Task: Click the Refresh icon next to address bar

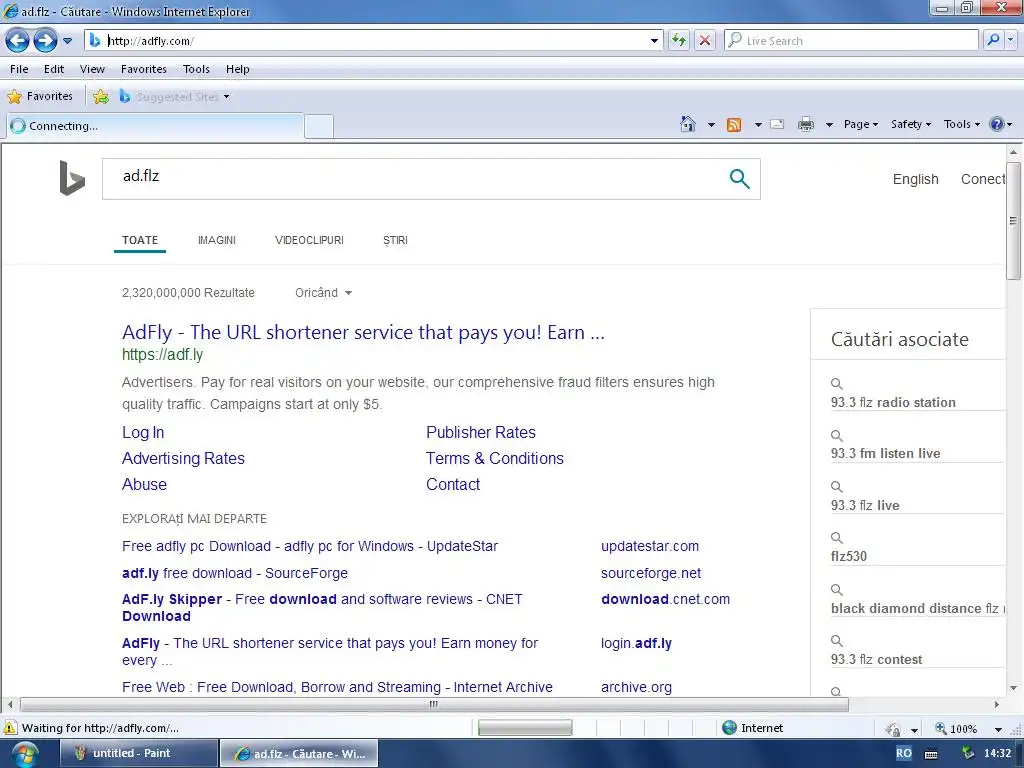Action: point(679,40)
